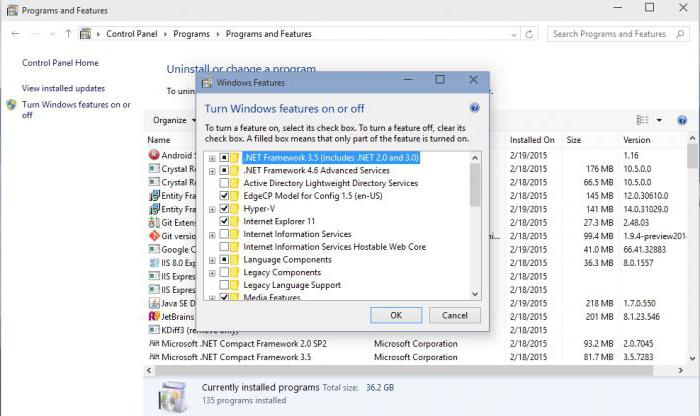The height and width of the screenshot is (416, 700).
Task: Open address bar history dropdown
Action: [514, 34]
